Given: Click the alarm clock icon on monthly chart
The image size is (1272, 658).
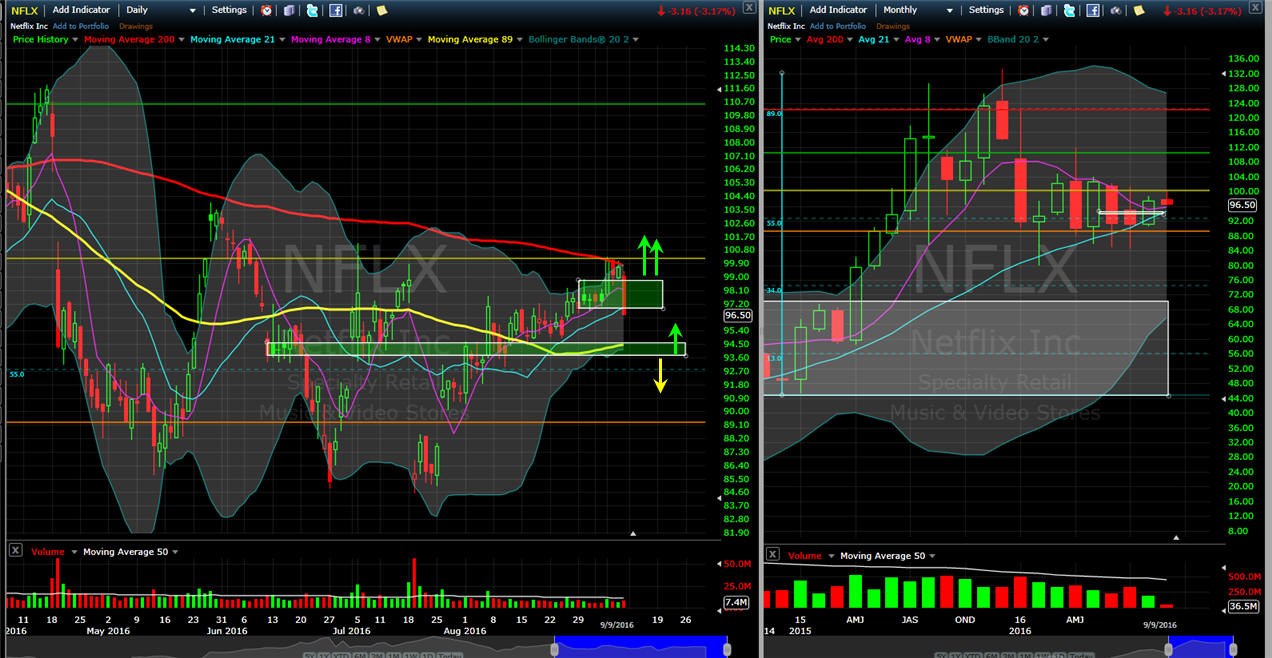Looking at the screenshot, I should (x=1023, y=10).
